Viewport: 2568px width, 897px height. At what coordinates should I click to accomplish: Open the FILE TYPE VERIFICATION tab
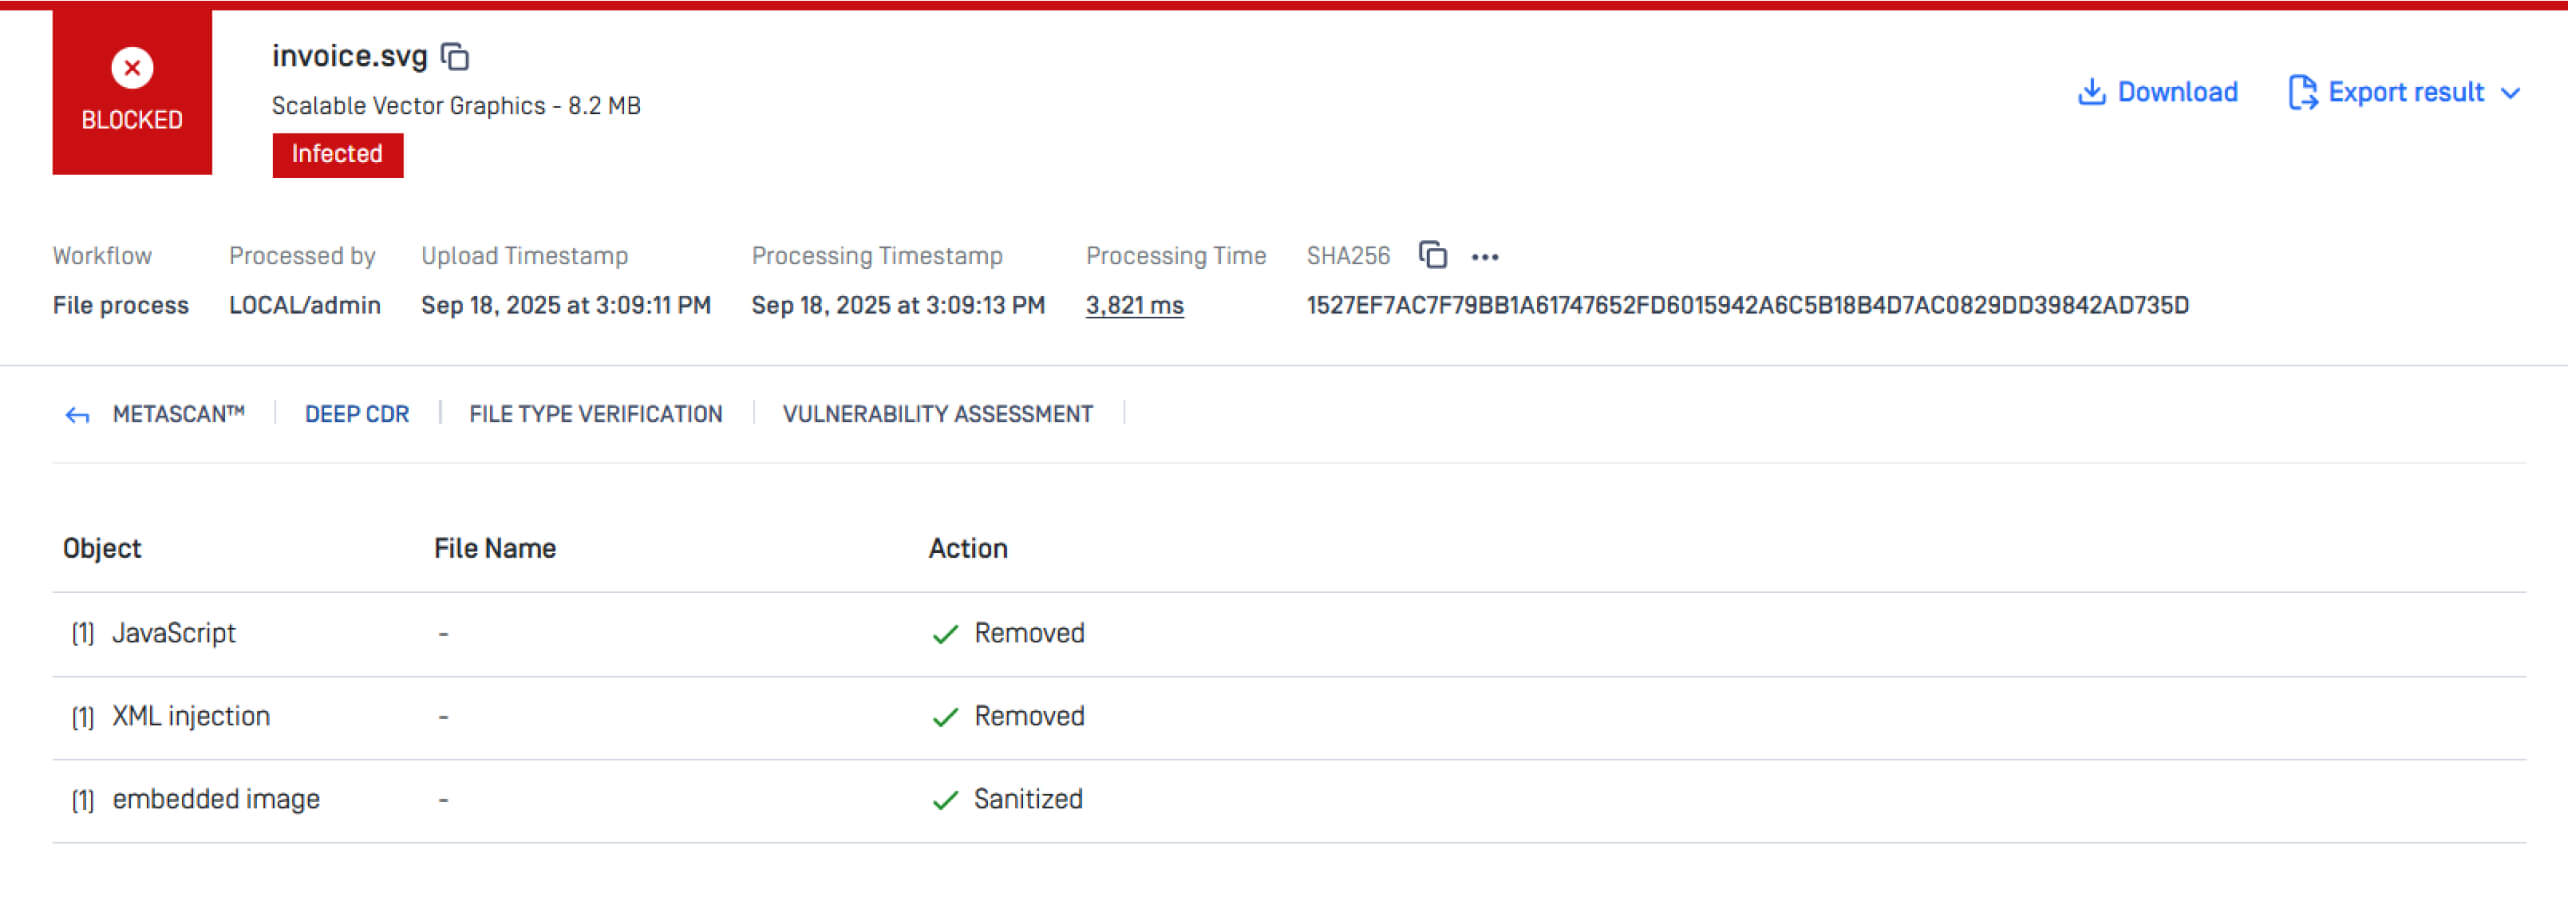(595, 414)
